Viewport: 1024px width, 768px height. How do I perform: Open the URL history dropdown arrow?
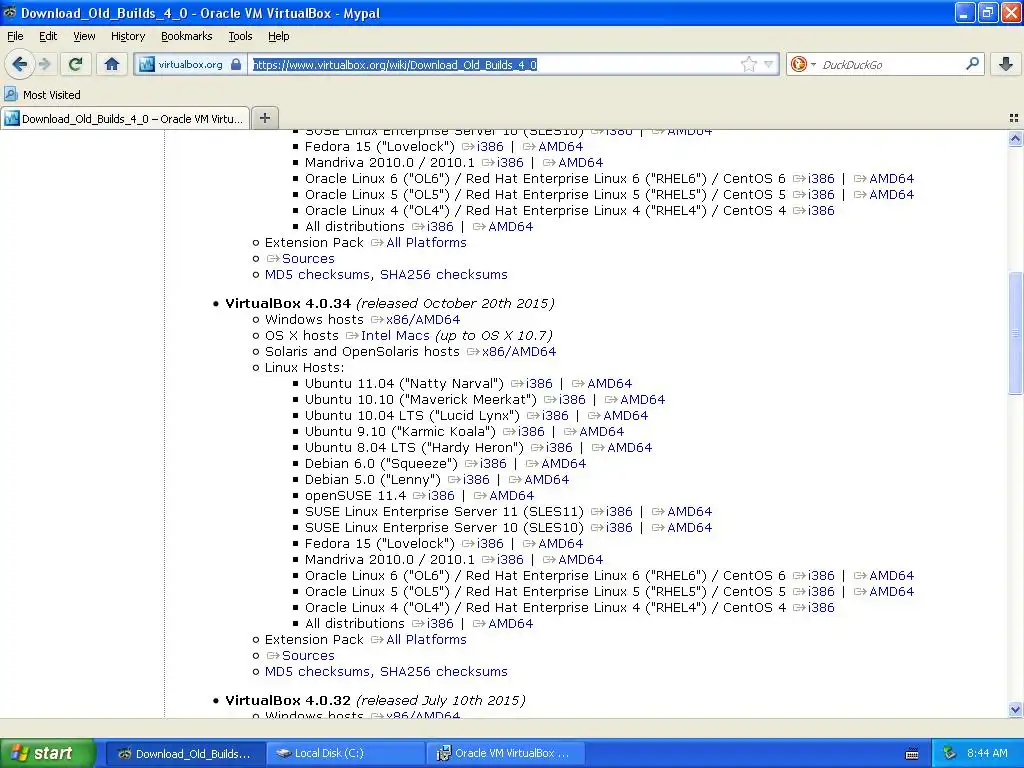tap(769, 64)
